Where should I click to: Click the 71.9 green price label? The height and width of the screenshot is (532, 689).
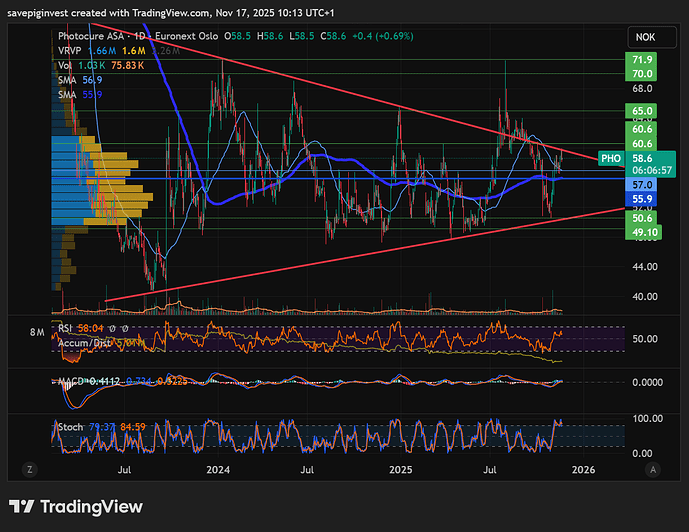[642, 60]
